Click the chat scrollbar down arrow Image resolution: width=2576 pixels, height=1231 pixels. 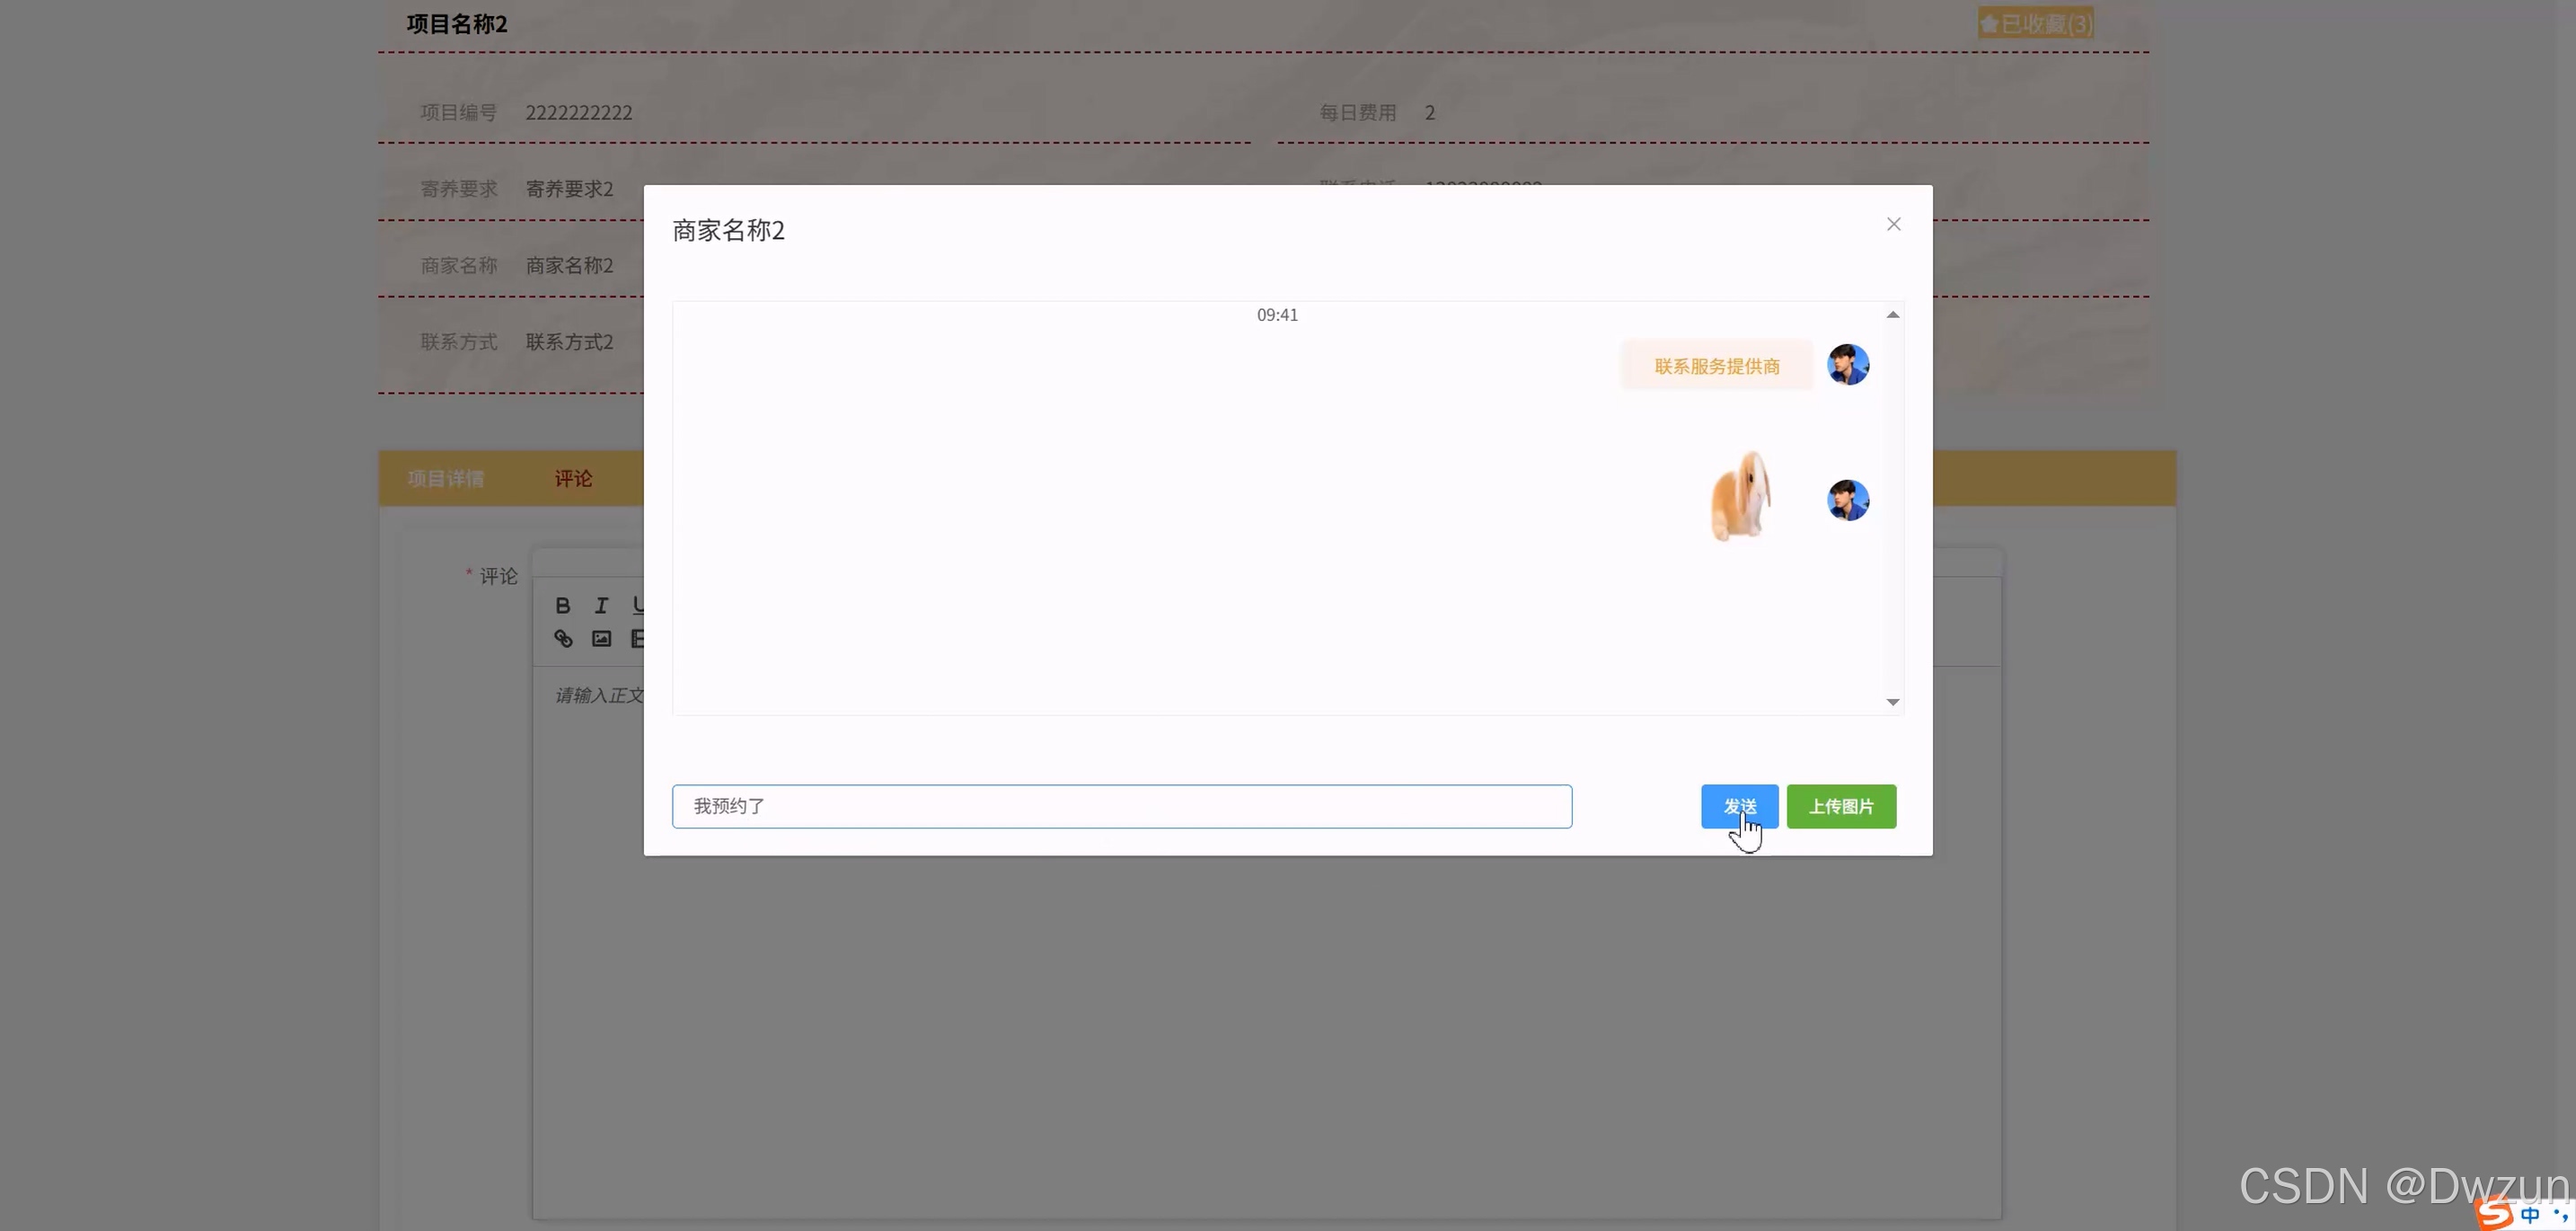point(1892,702)
